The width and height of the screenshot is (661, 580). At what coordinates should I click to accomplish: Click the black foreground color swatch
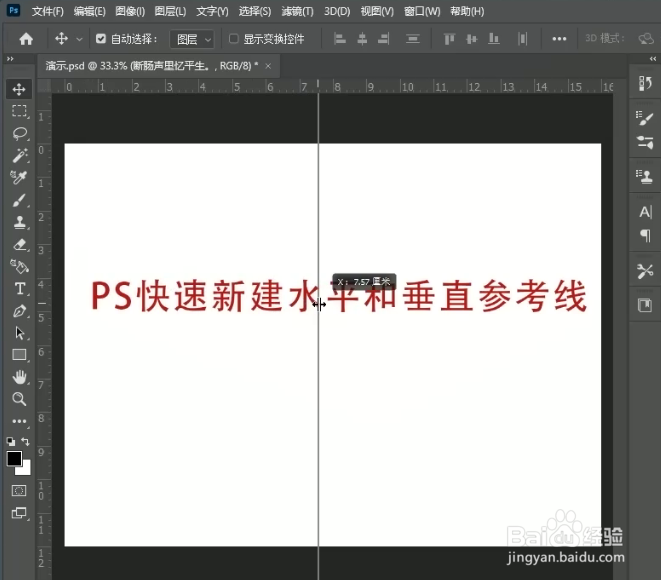(14, 458)
